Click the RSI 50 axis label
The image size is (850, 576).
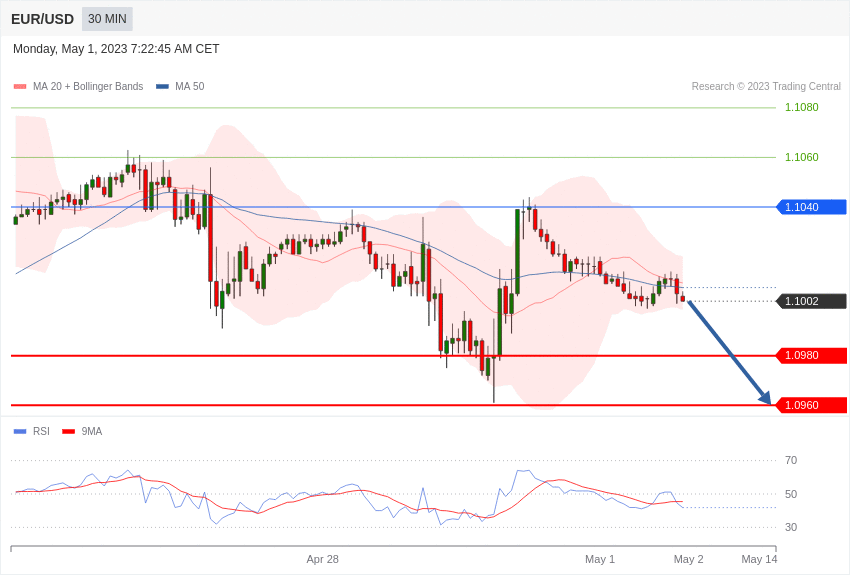791,494
